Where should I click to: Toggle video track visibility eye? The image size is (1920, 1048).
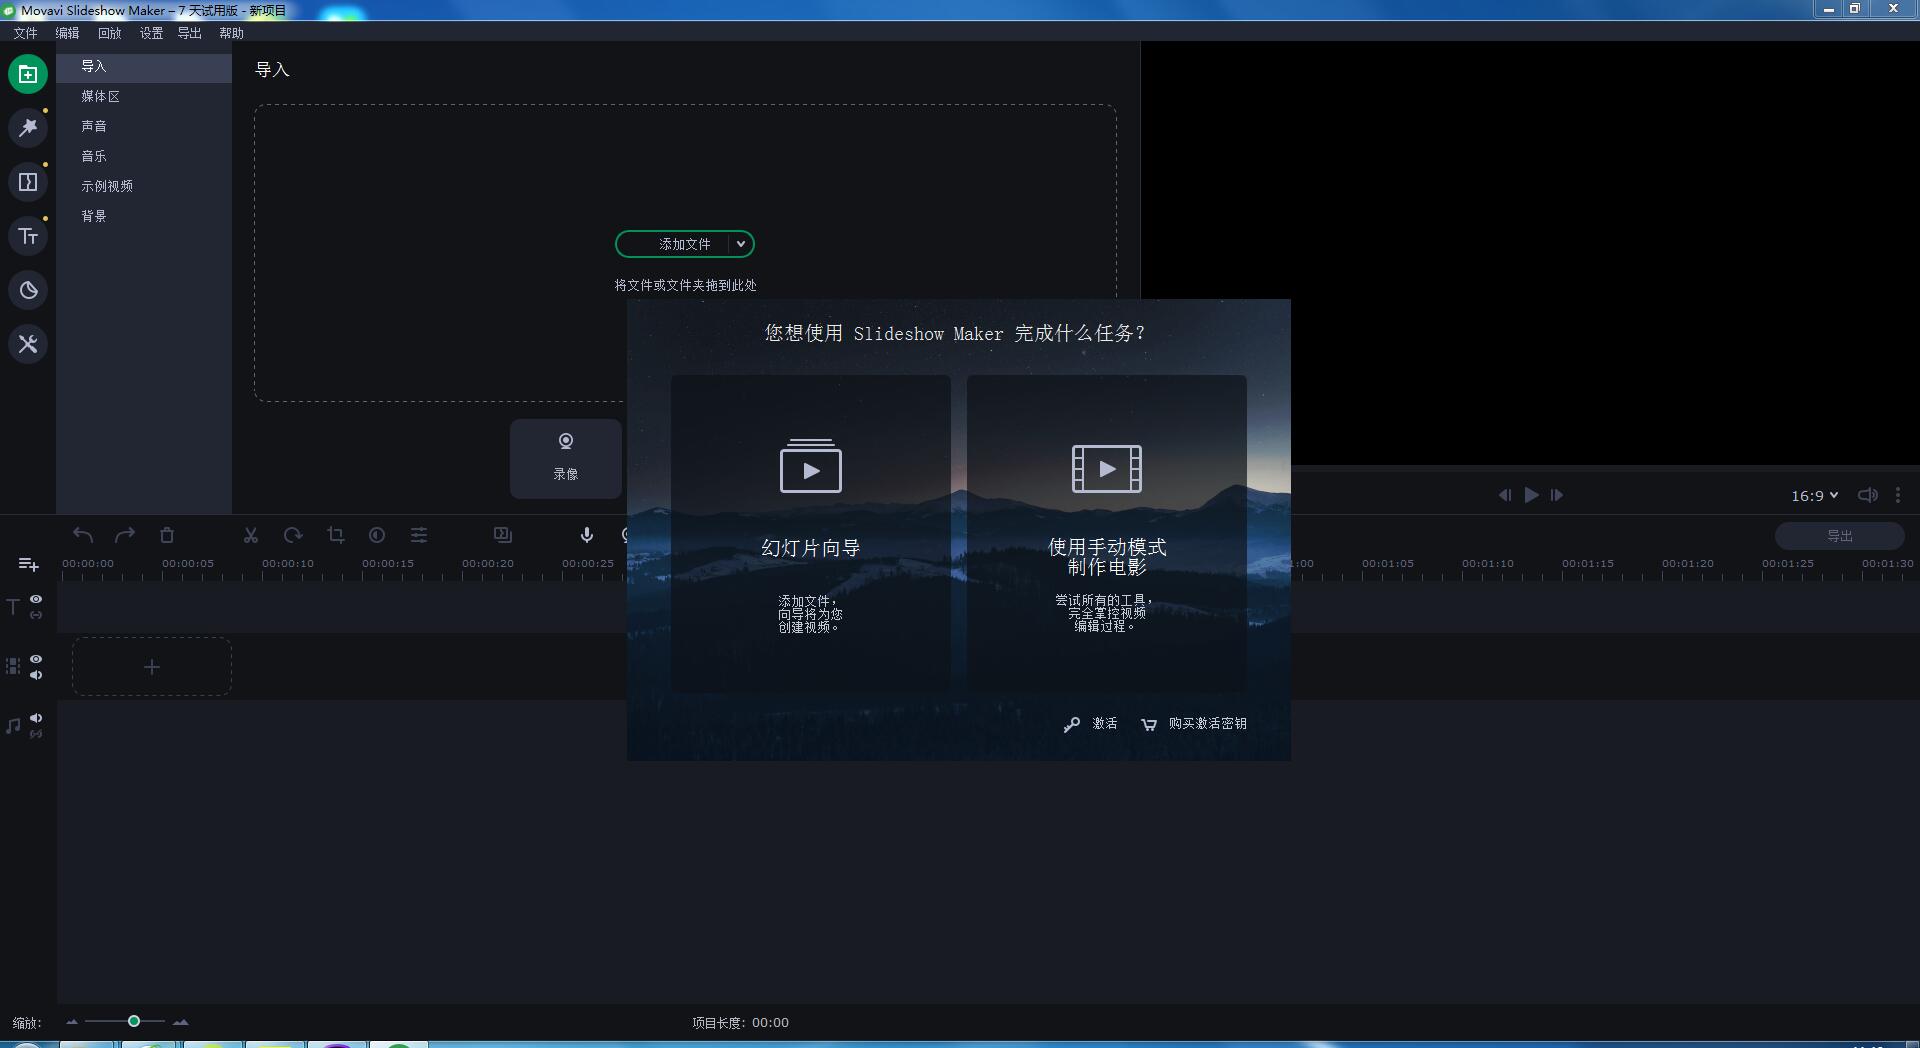point(36,659)
